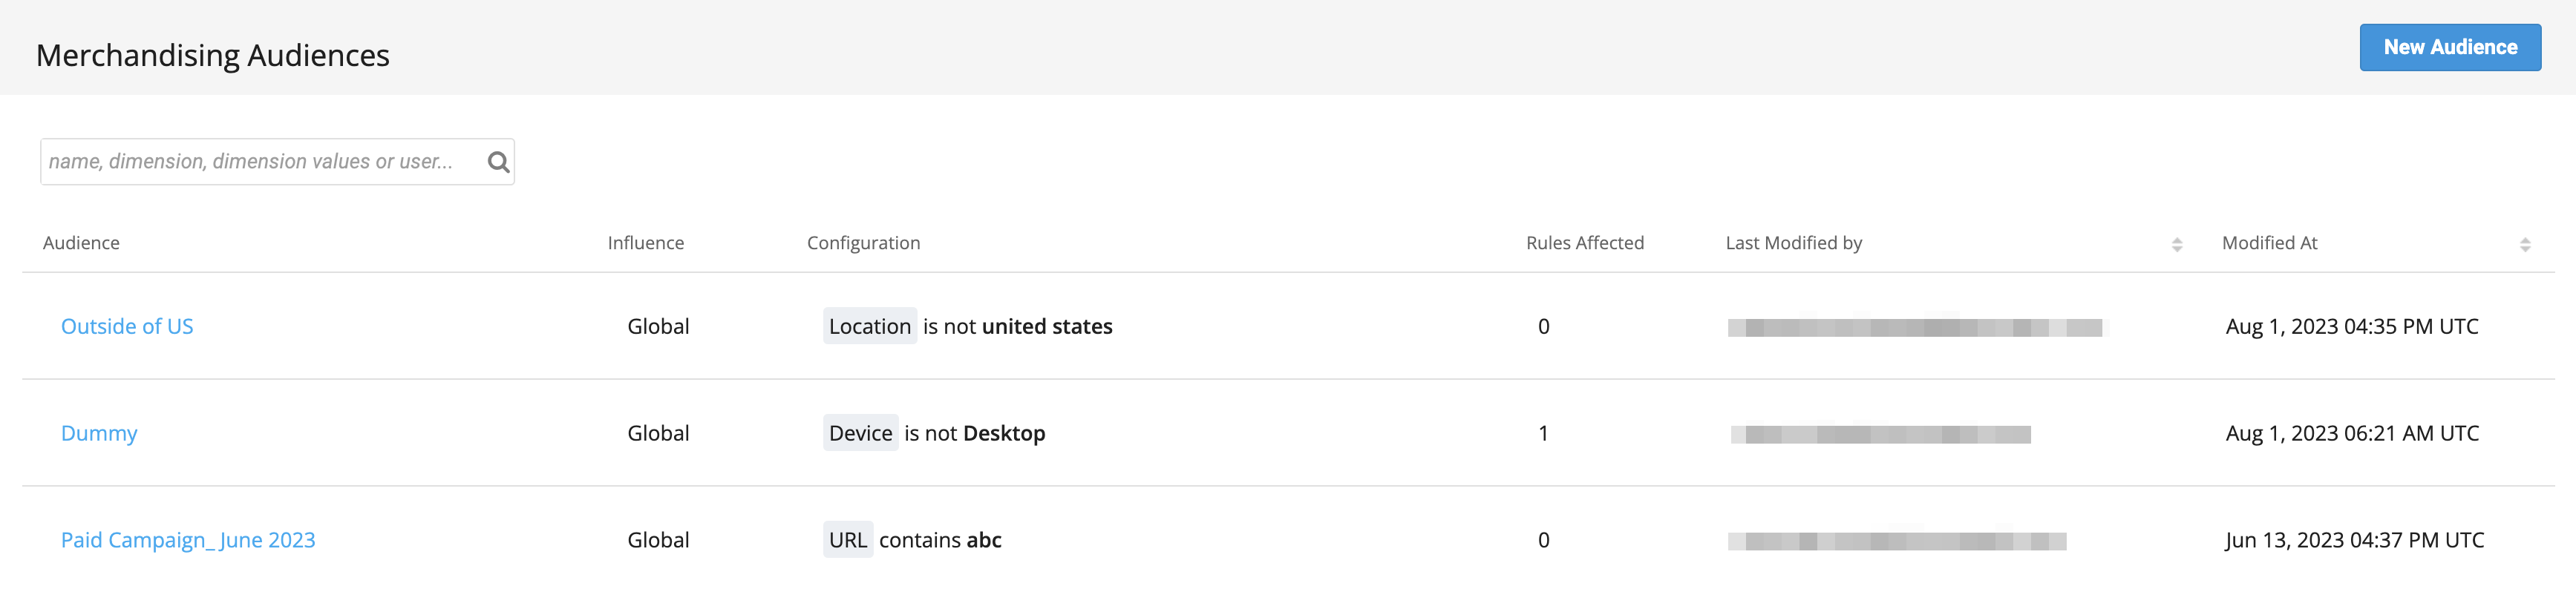Open the Dummy audience link
Screen dimensions: 2576x589
click(x=99, y=433)
